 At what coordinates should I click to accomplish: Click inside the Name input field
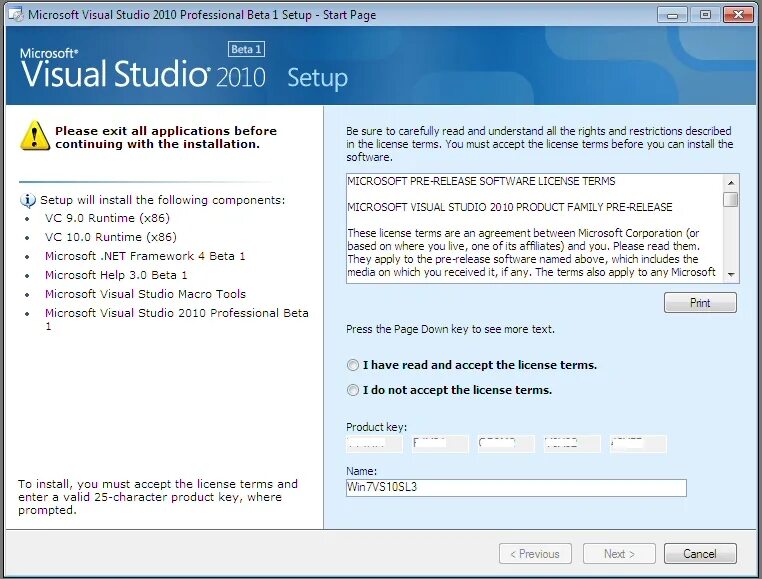pyautogui.click(x=516, y=488)
